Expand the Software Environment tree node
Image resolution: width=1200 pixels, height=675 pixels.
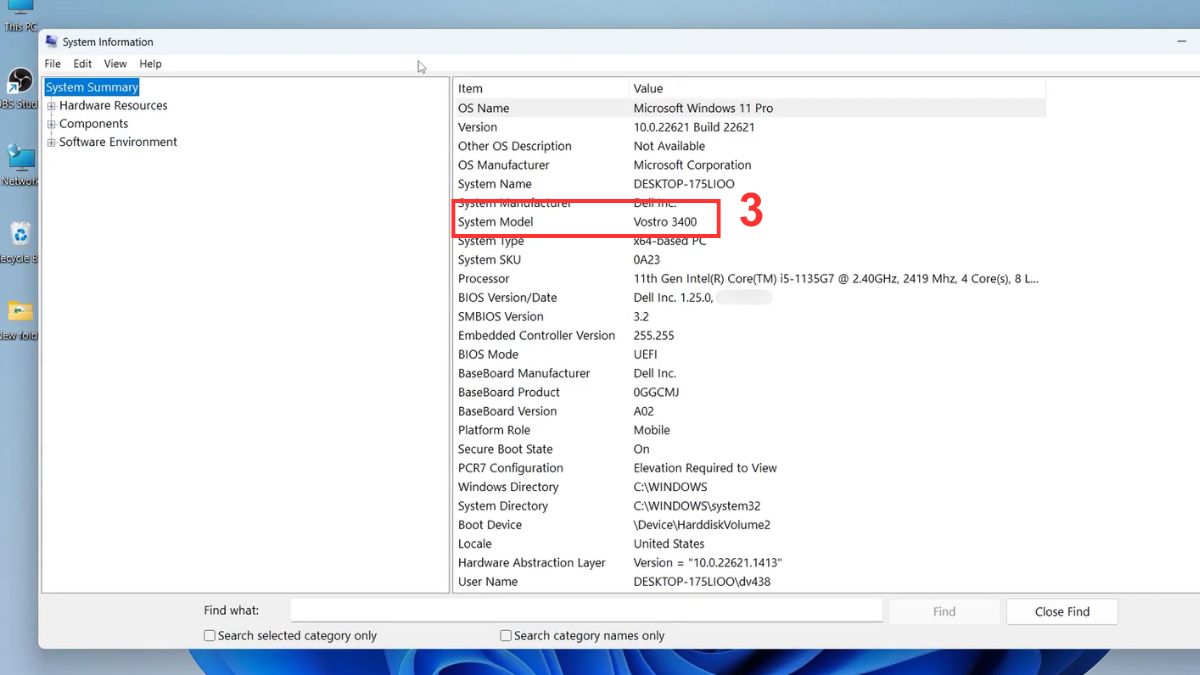tap(51, 142)
